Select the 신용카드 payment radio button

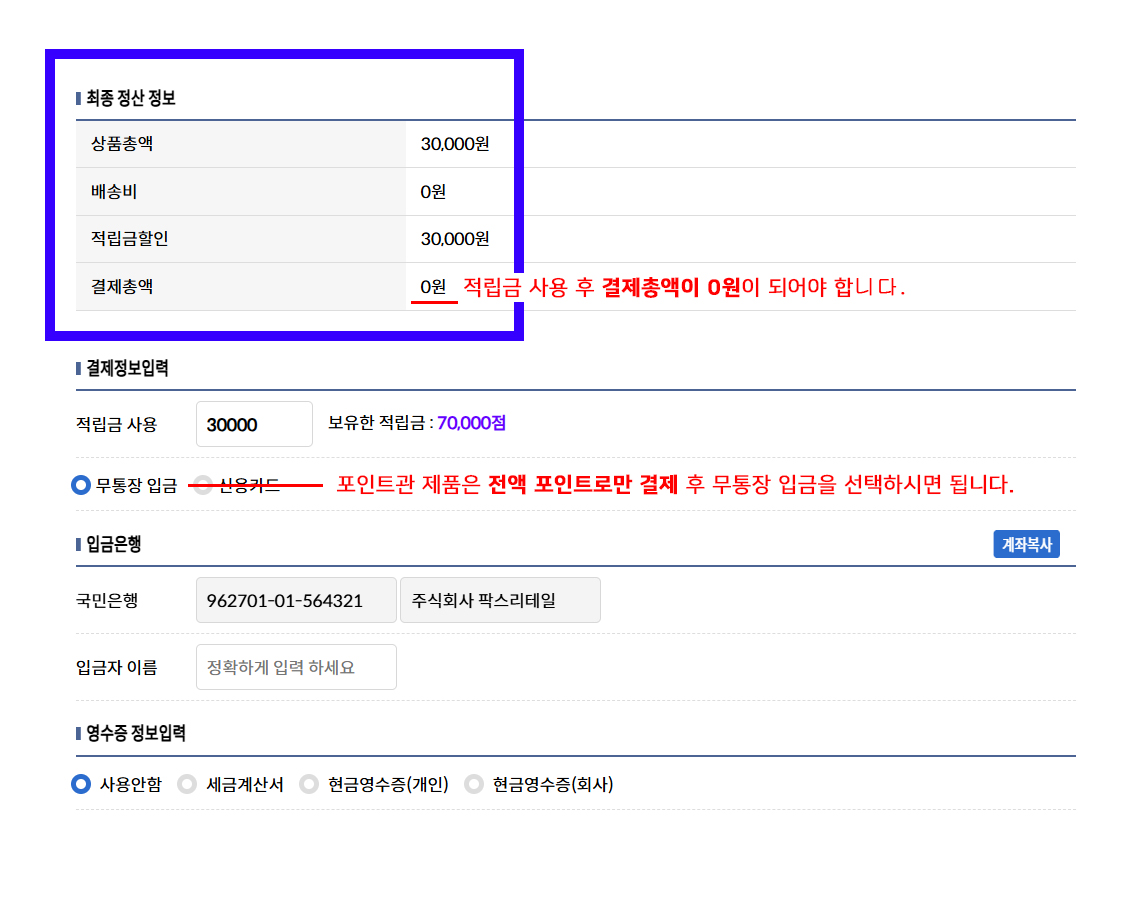coord(203,486)
